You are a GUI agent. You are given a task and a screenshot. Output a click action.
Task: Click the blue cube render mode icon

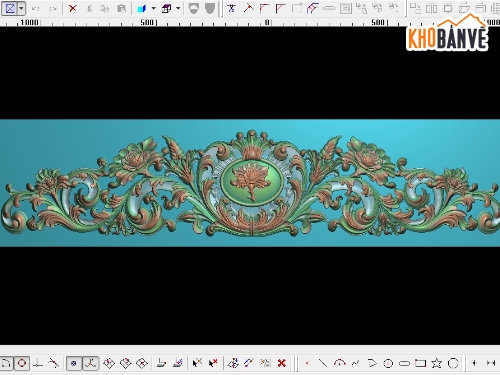[x=142, y=9]
